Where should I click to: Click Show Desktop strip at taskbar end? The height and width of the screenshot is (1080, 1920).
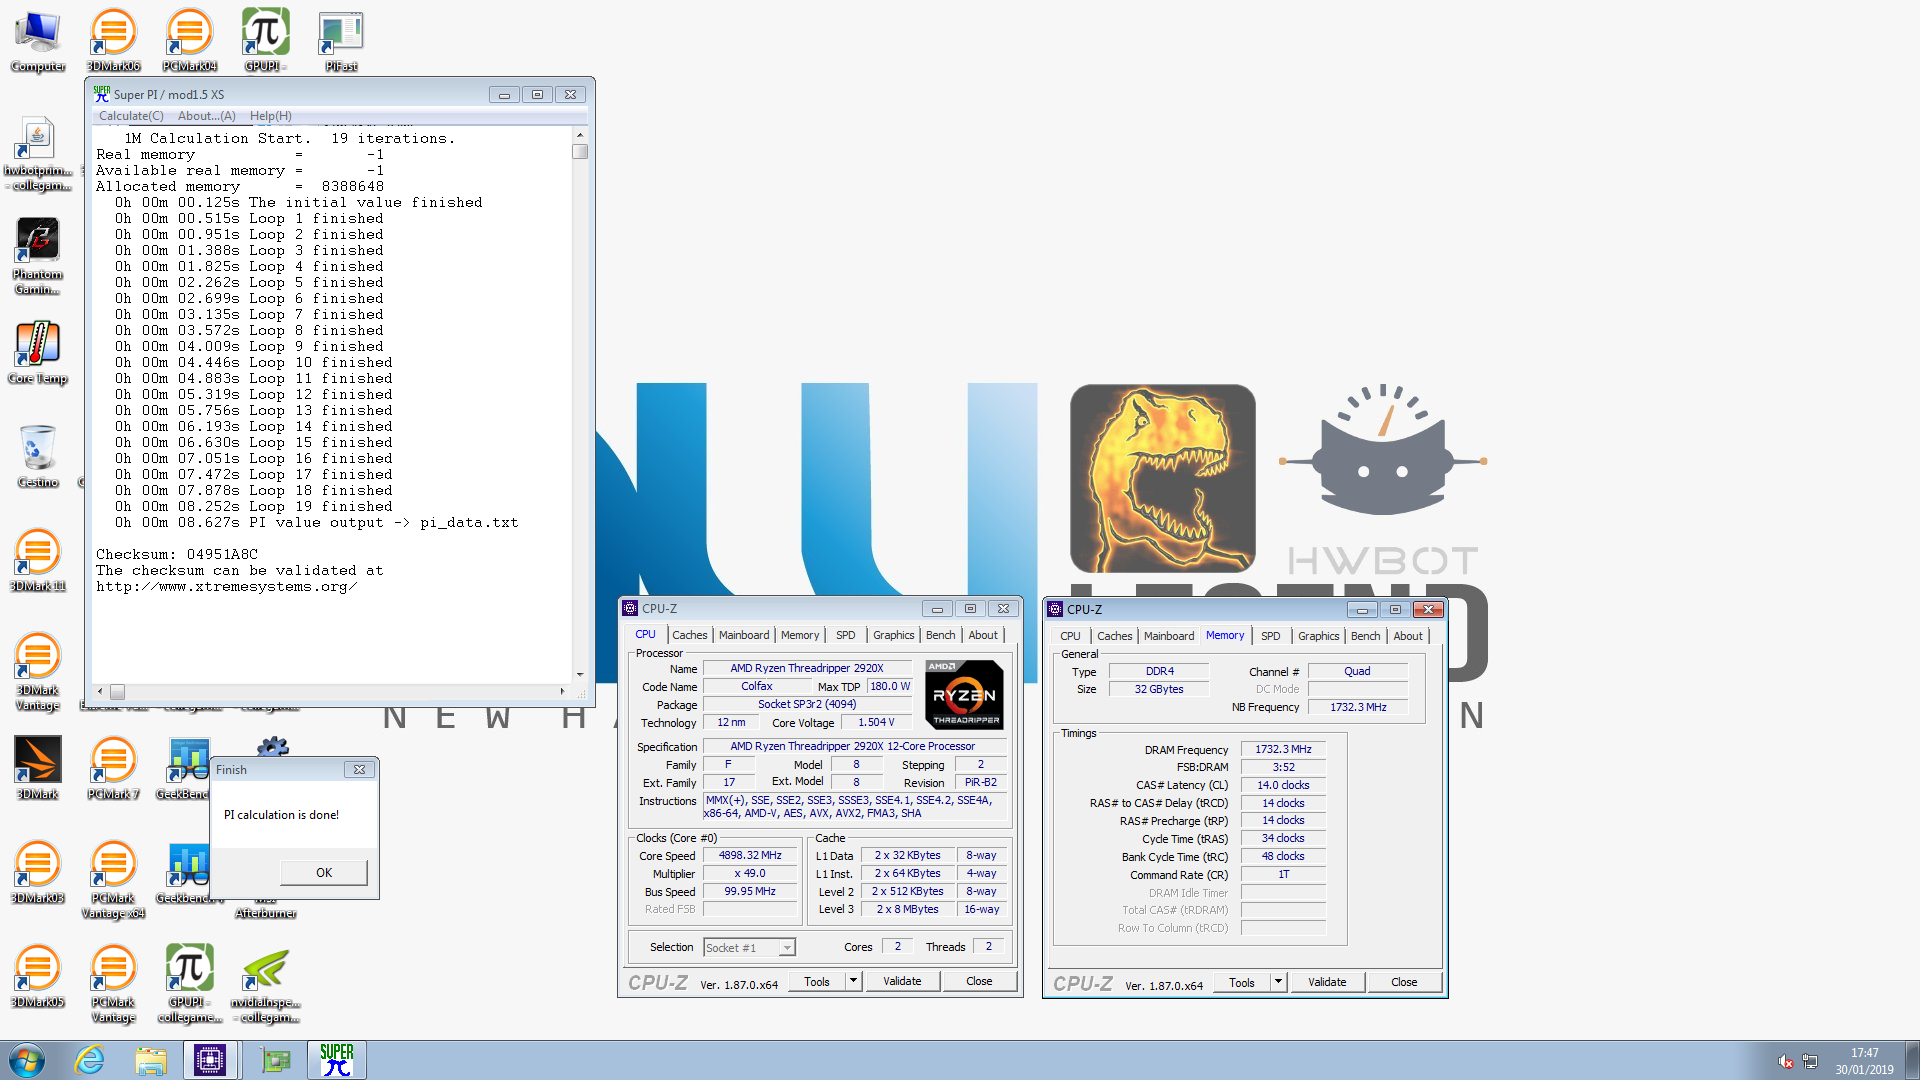click(1913, 1060)
